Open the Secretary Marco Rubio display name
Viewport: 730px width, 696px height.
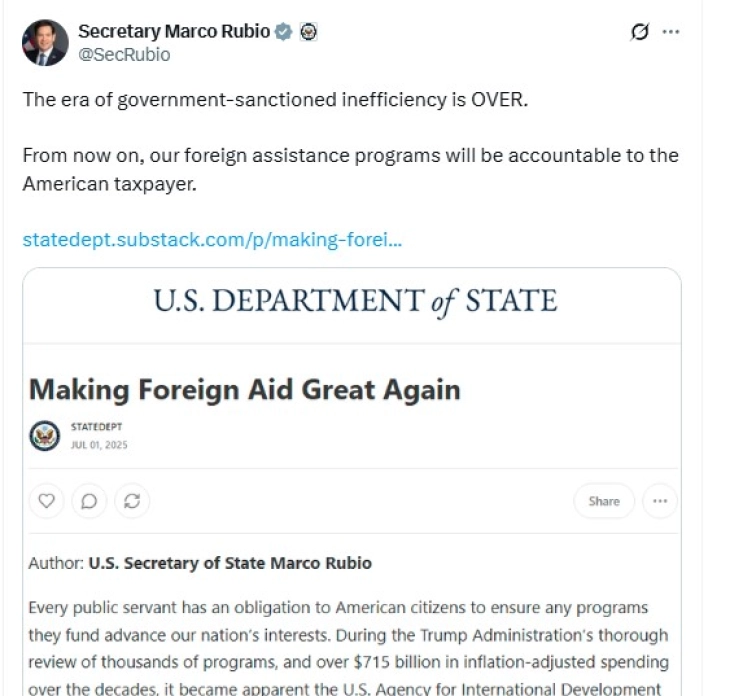(x=173, y=31)
